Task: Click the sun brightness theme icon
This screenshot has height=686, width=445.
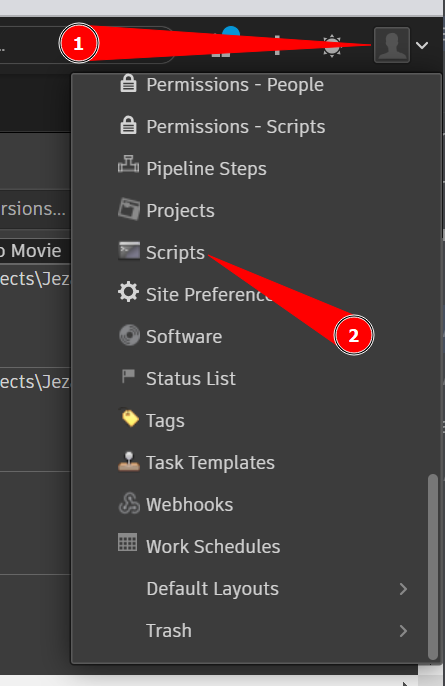Action: [x=332, y=46]
